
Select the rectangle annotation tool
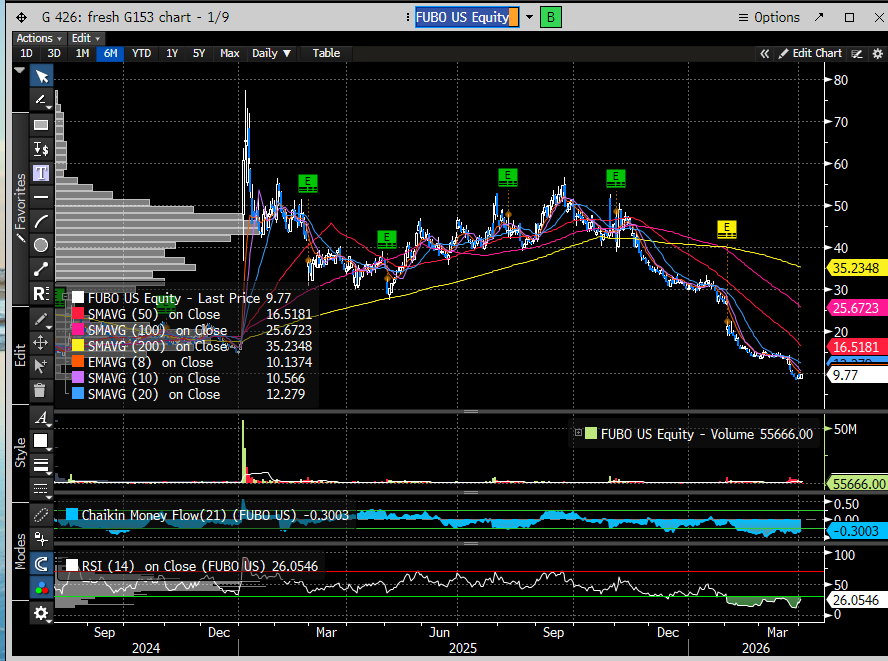coord(41,124)
